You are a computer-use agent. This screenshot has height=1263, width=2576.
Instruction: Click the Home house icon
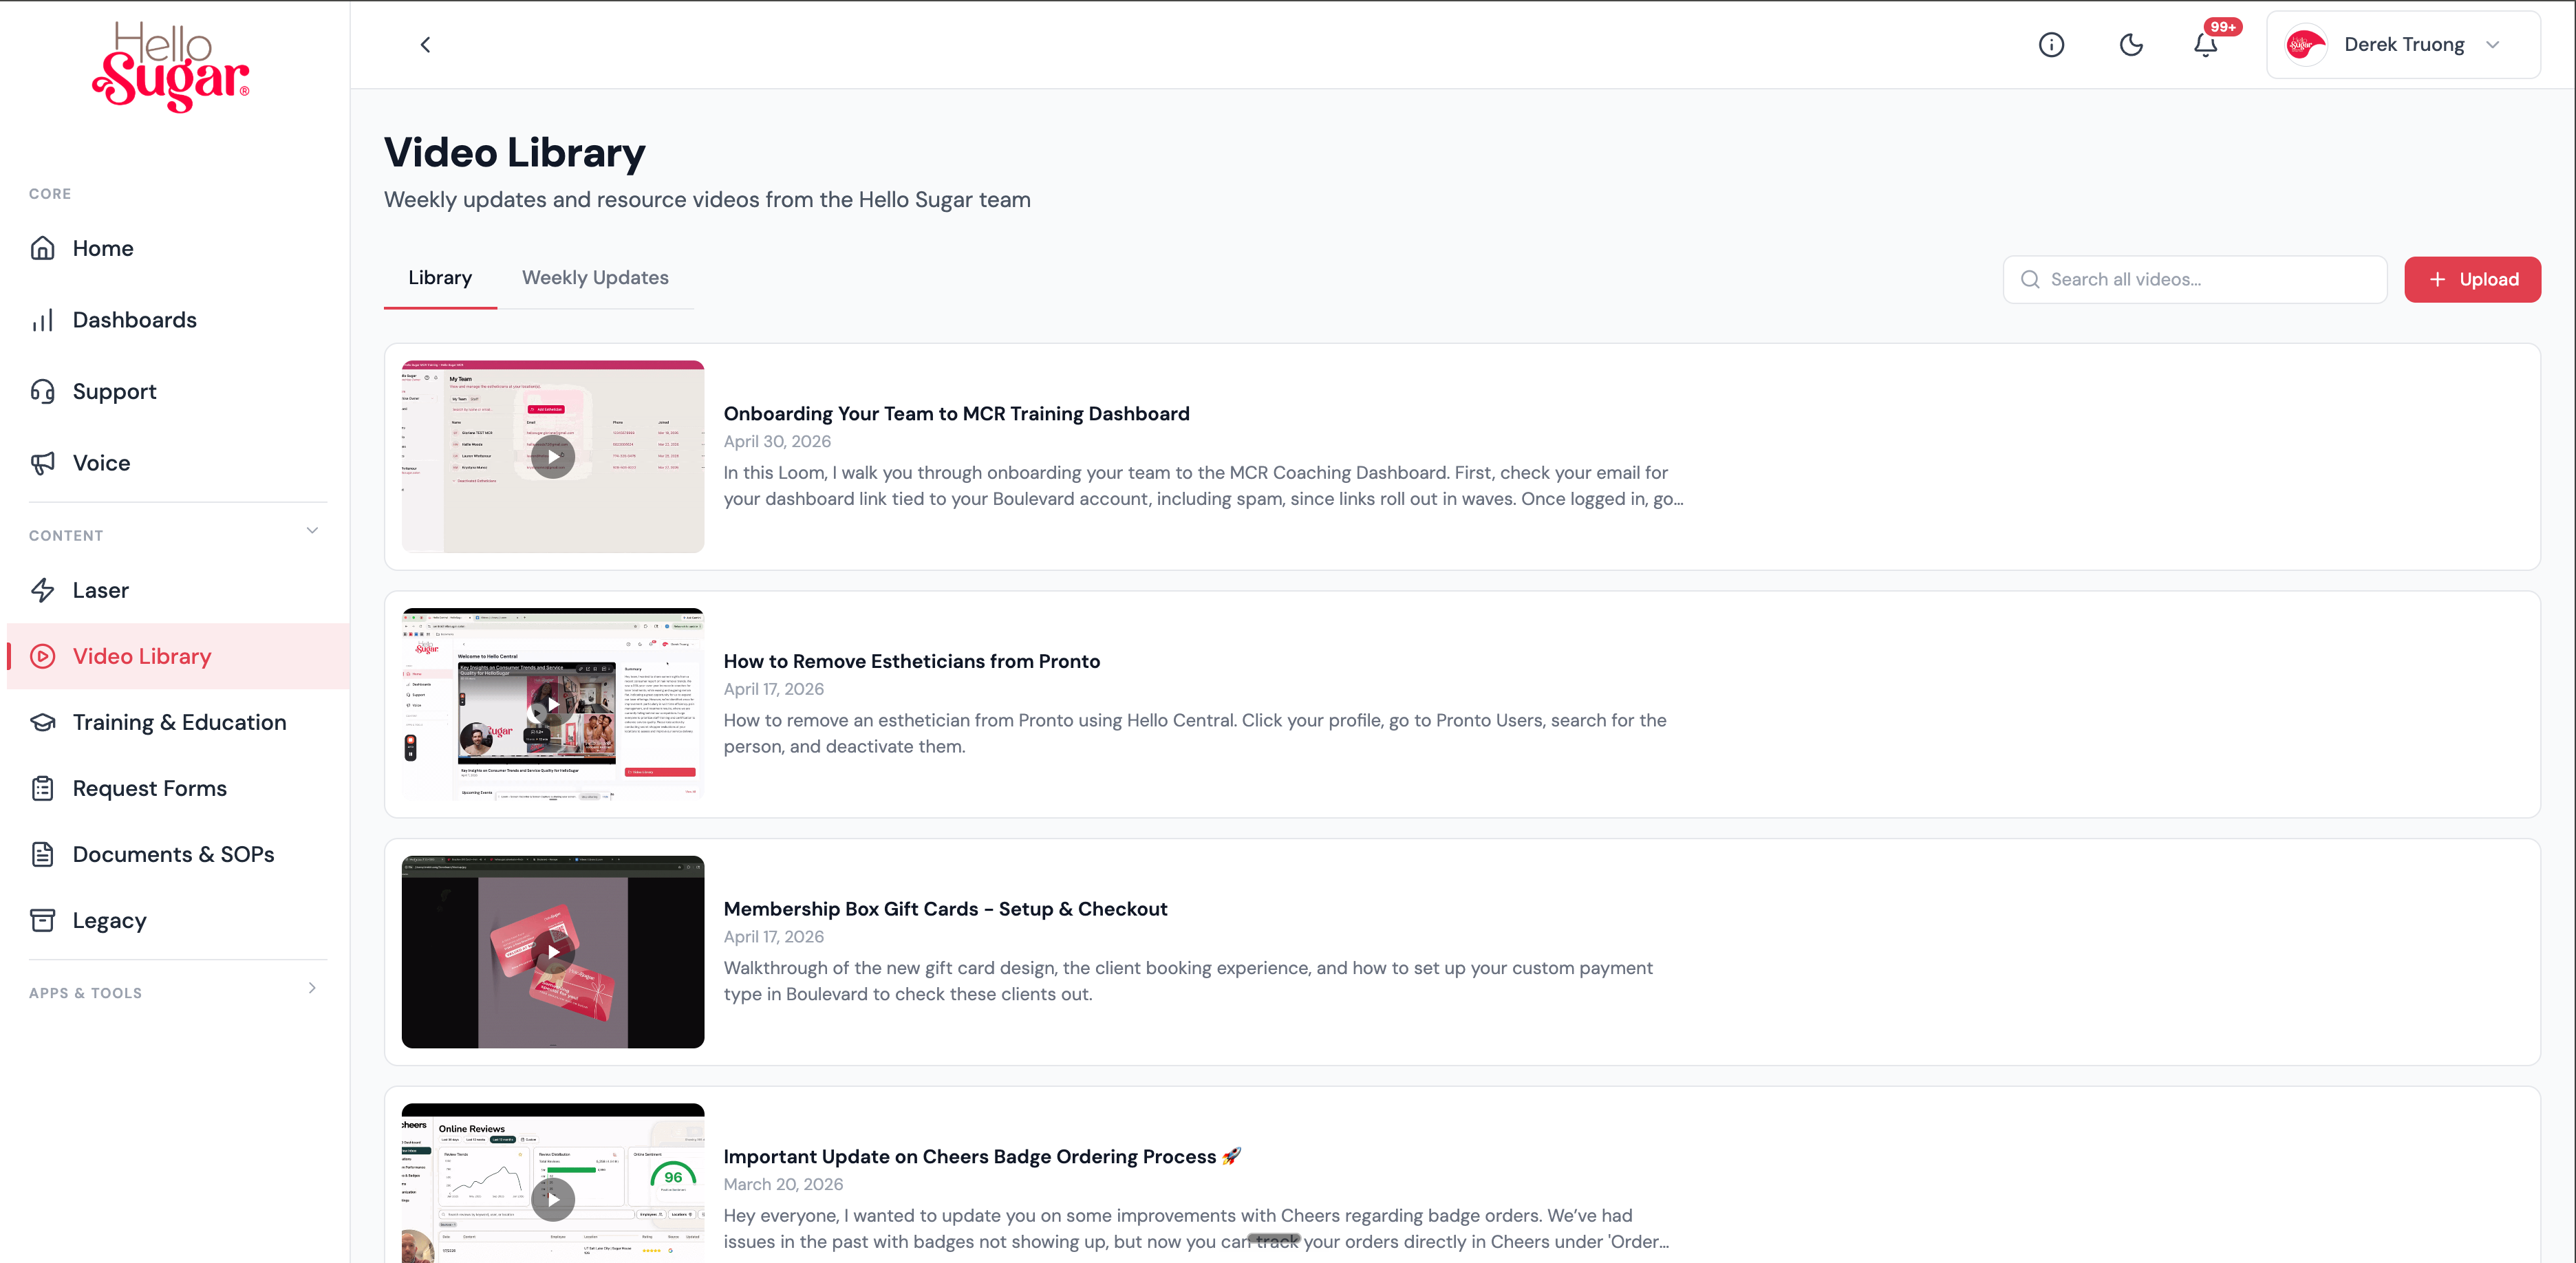point(42,248)
